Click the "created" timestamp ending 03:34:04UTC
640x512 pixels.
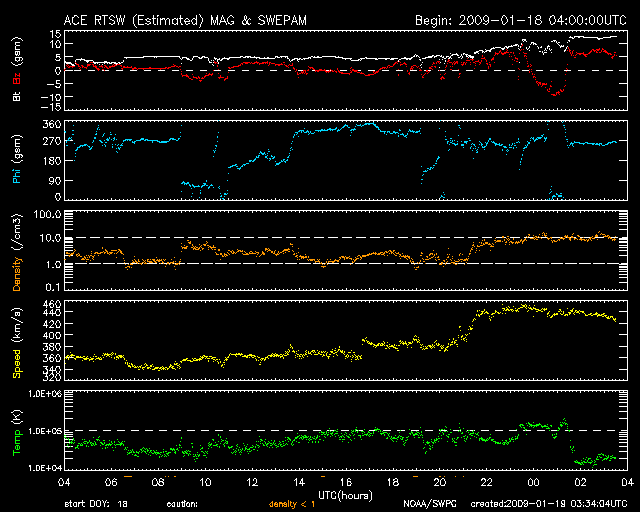click(549, 504)
